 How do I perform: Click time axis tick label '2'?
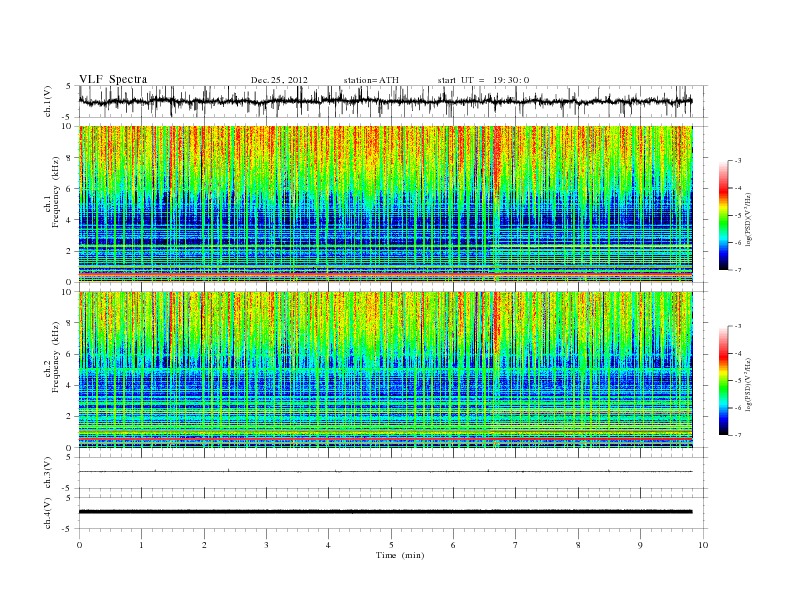(x=204, y=545)
